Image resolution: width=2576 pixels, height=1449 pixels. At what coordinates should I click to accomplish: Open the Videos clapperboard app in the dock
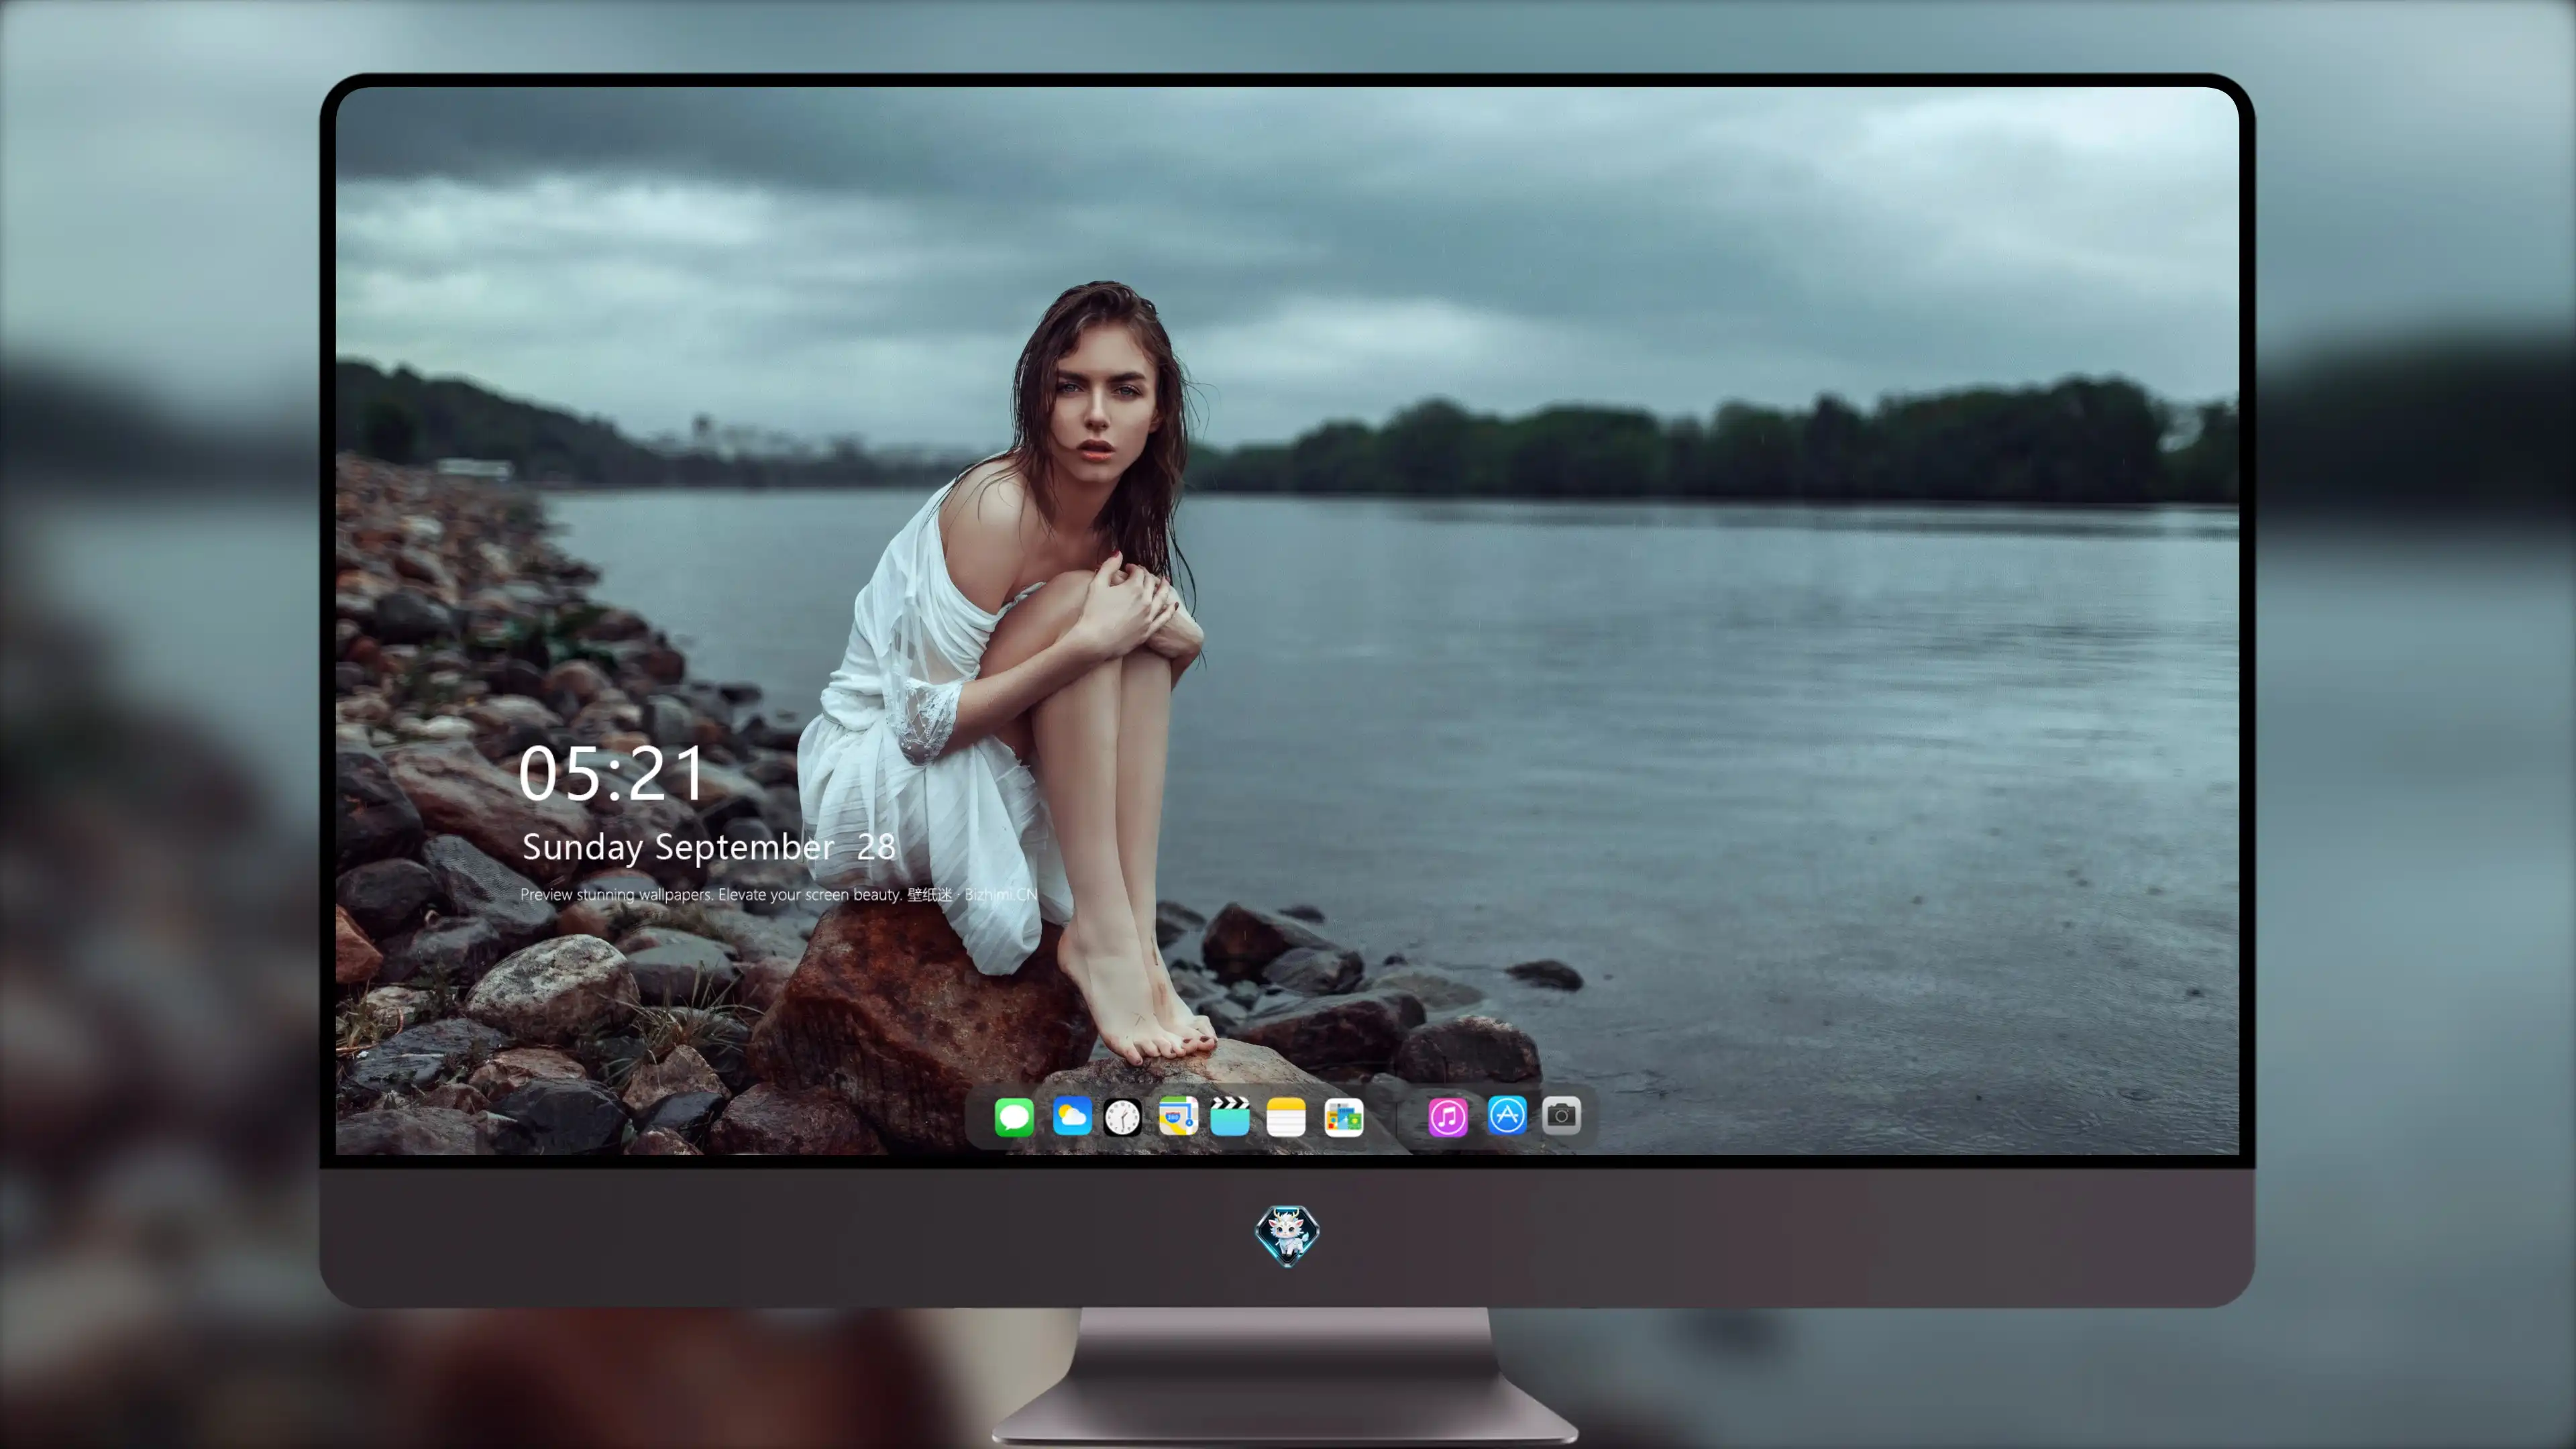(x=1230, y=1116)
